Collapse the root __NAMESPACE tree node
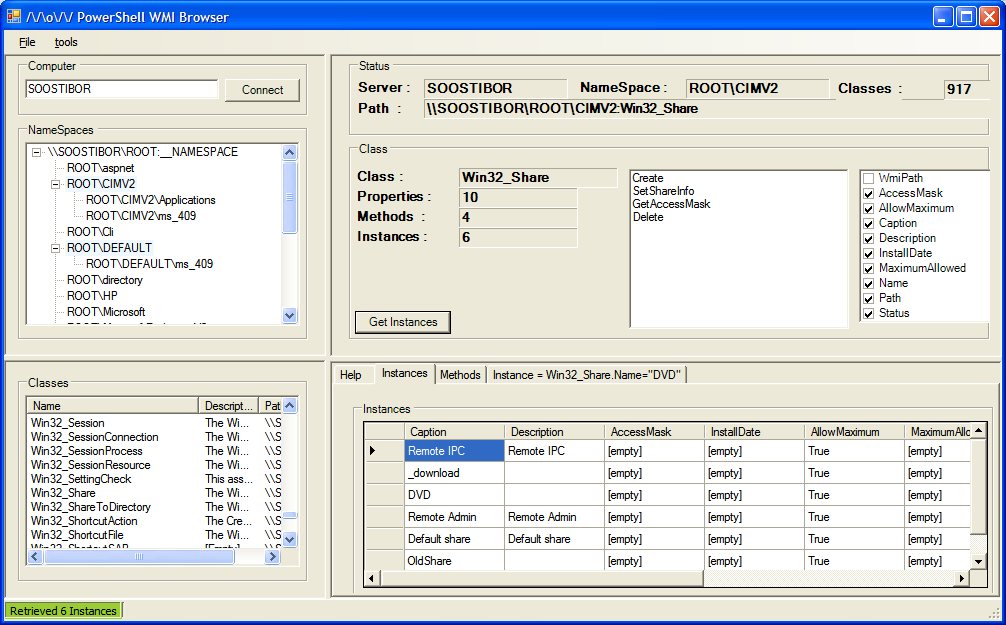The height and width of the screenshot is (625, 1006). (37, 152)
